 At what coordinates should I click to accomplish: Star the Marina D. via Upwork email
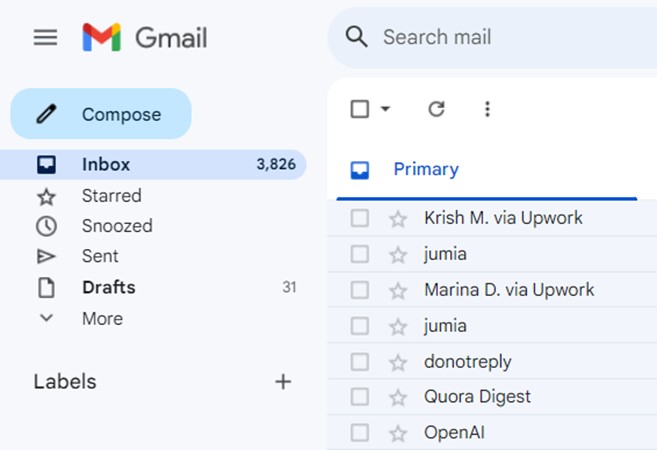[x=398, y=291]
